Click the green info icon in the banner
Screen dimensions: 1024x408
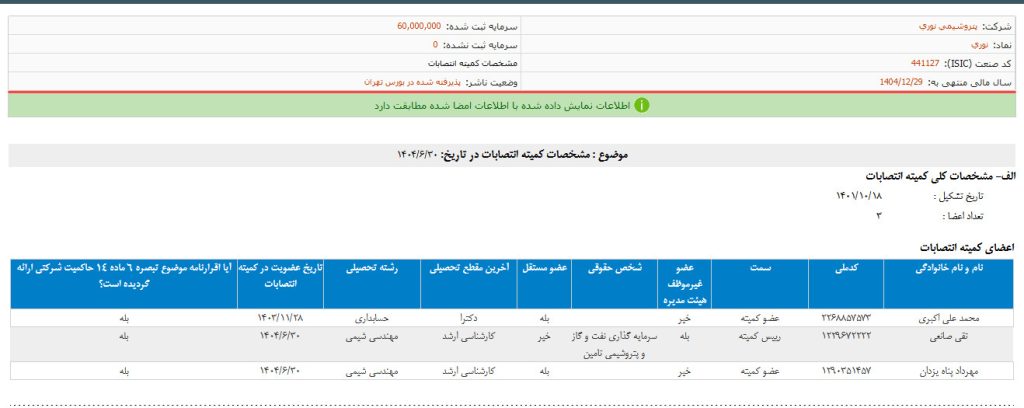tap(642, 104)
